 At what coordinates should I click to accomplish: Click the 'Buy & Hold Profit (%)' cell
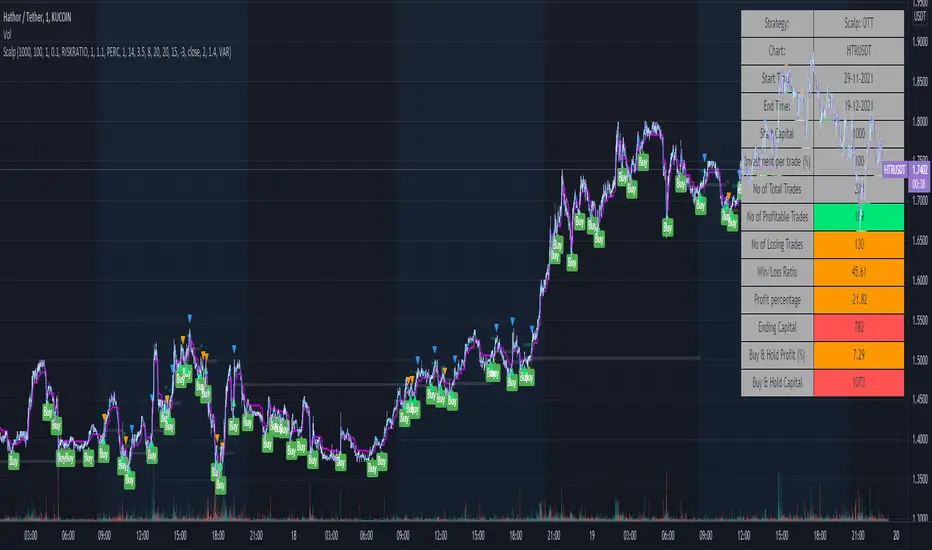point(777,355)
